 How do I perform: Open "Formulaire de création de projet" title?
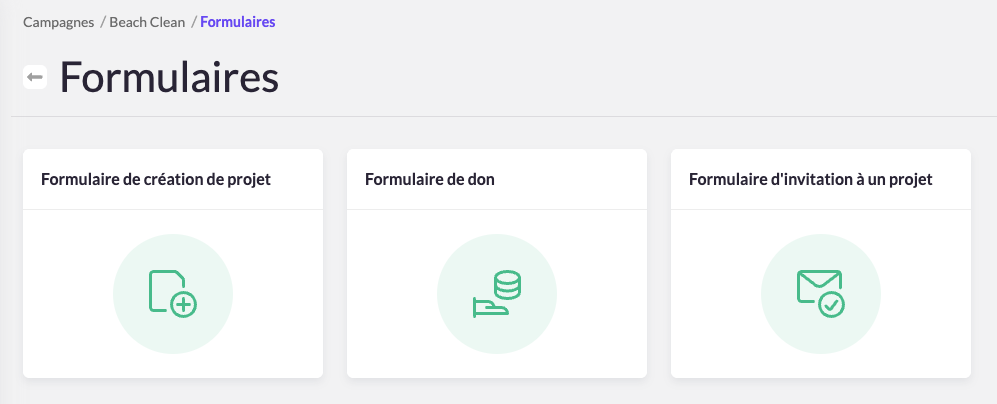coord(156,180)
